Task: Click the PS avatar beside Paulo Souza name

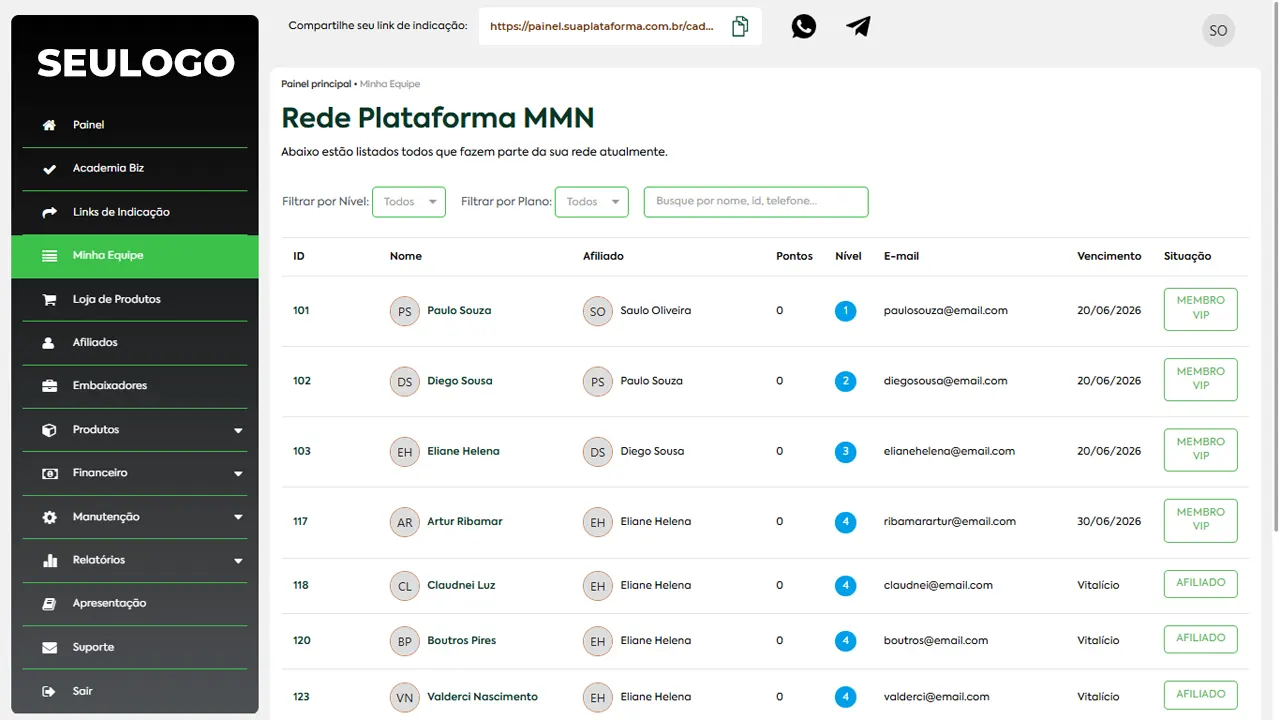Action: pos(405,311)
